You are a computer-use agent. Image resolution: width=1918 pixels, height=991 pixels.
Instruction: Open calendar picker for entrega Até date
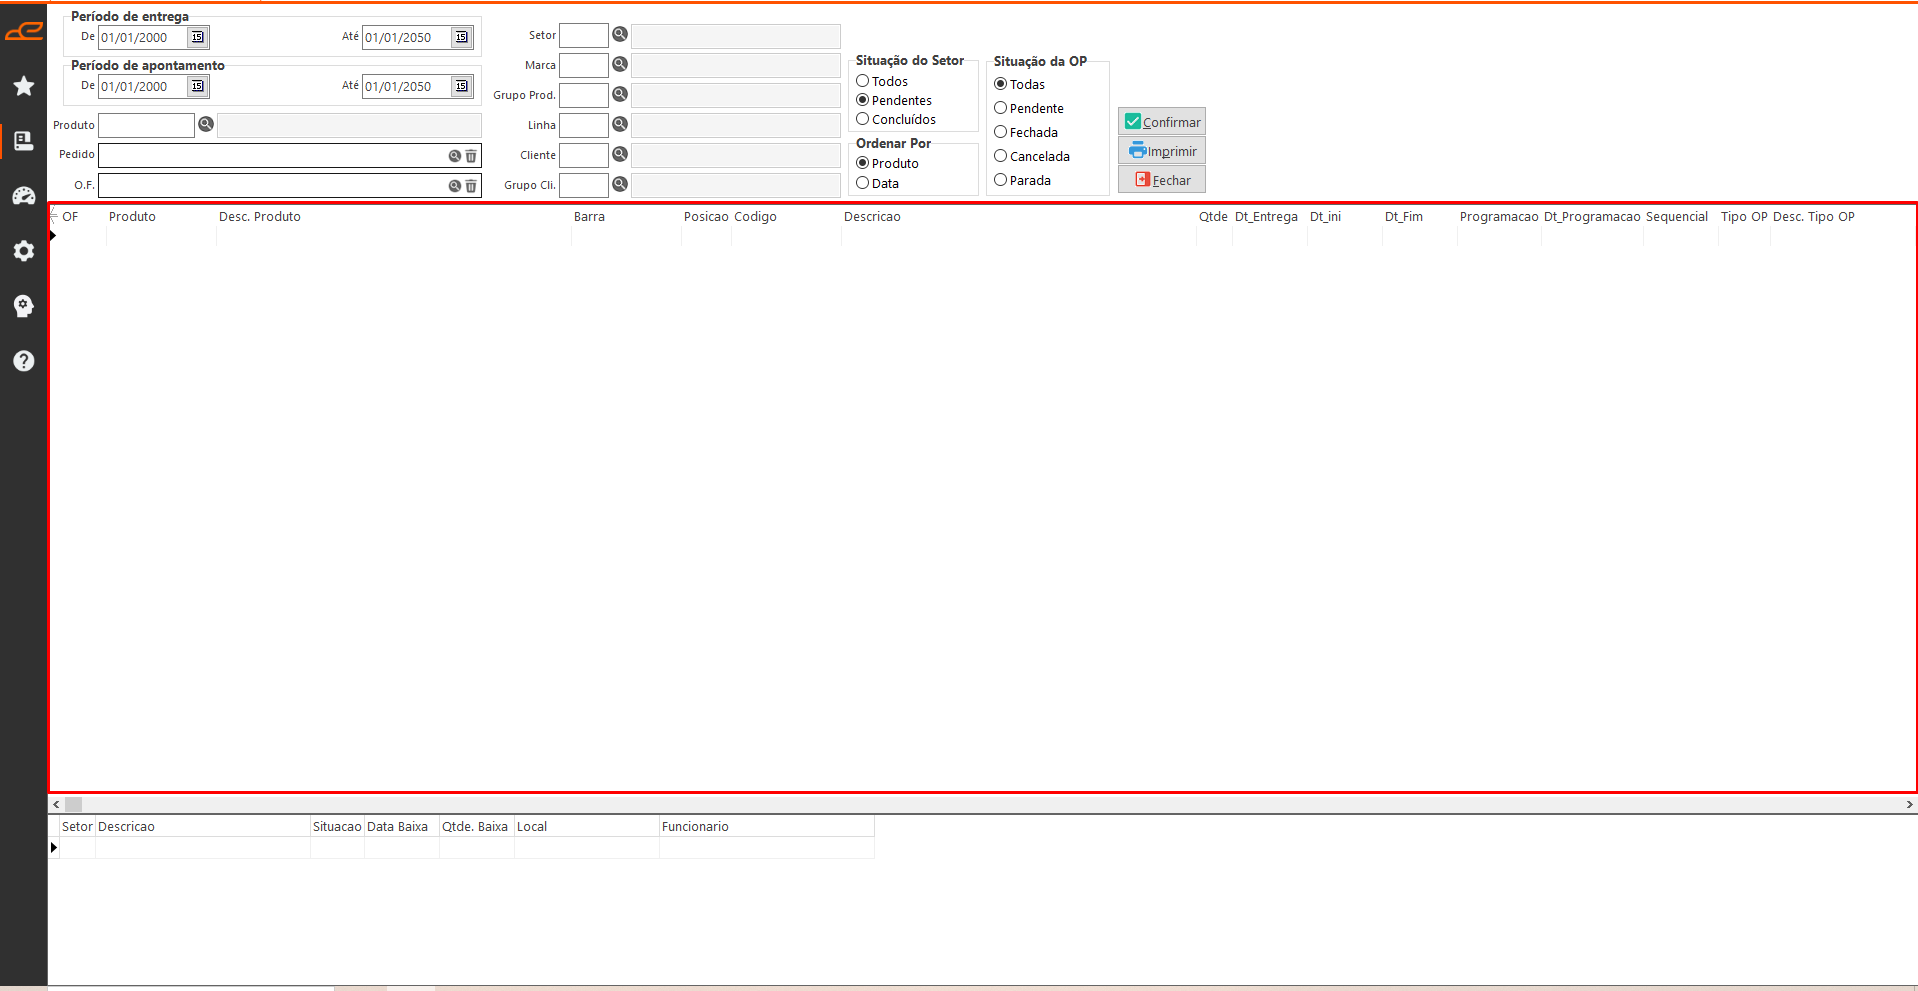(461, 37)
